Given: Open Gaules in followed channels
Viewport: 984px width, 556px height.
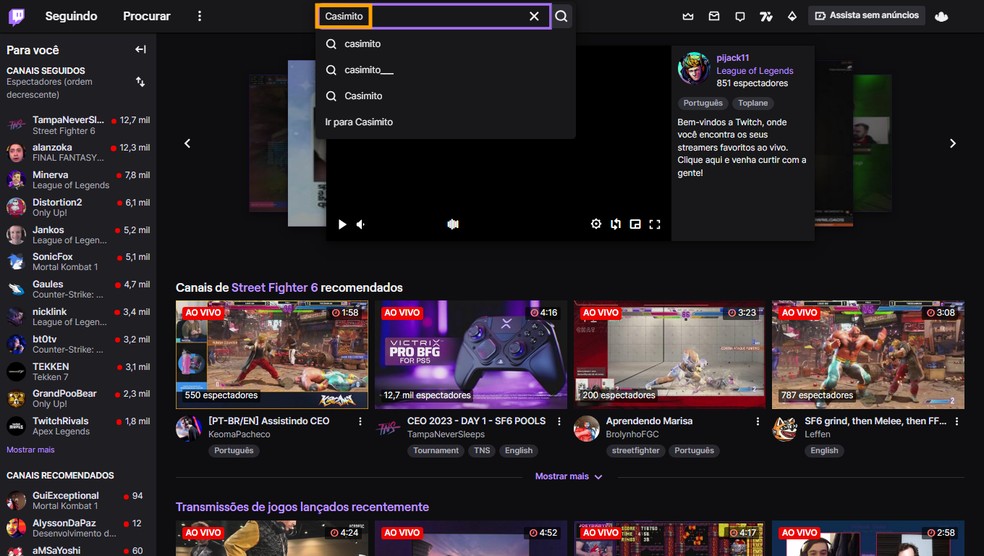Looking at the screenshot, I should click(x=78, y=289).
